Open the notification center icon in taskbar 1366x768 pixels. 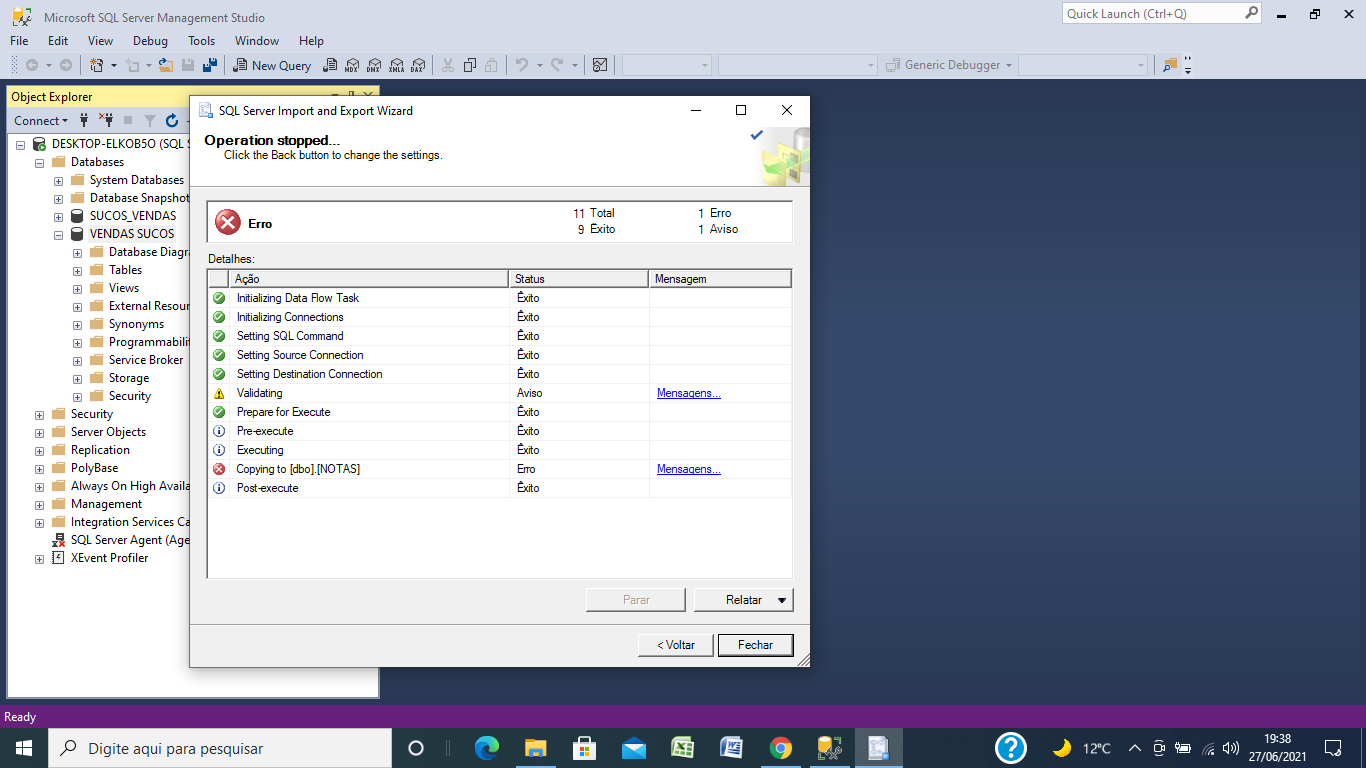click(x=1332, y=748)
